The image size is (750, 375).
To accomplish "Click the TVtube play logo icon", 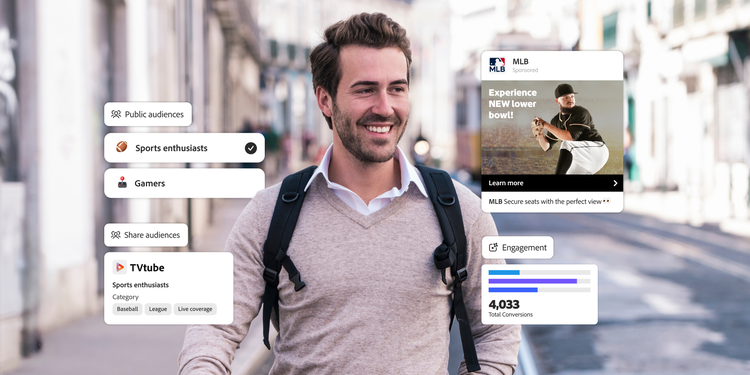I will coord(120,267).
